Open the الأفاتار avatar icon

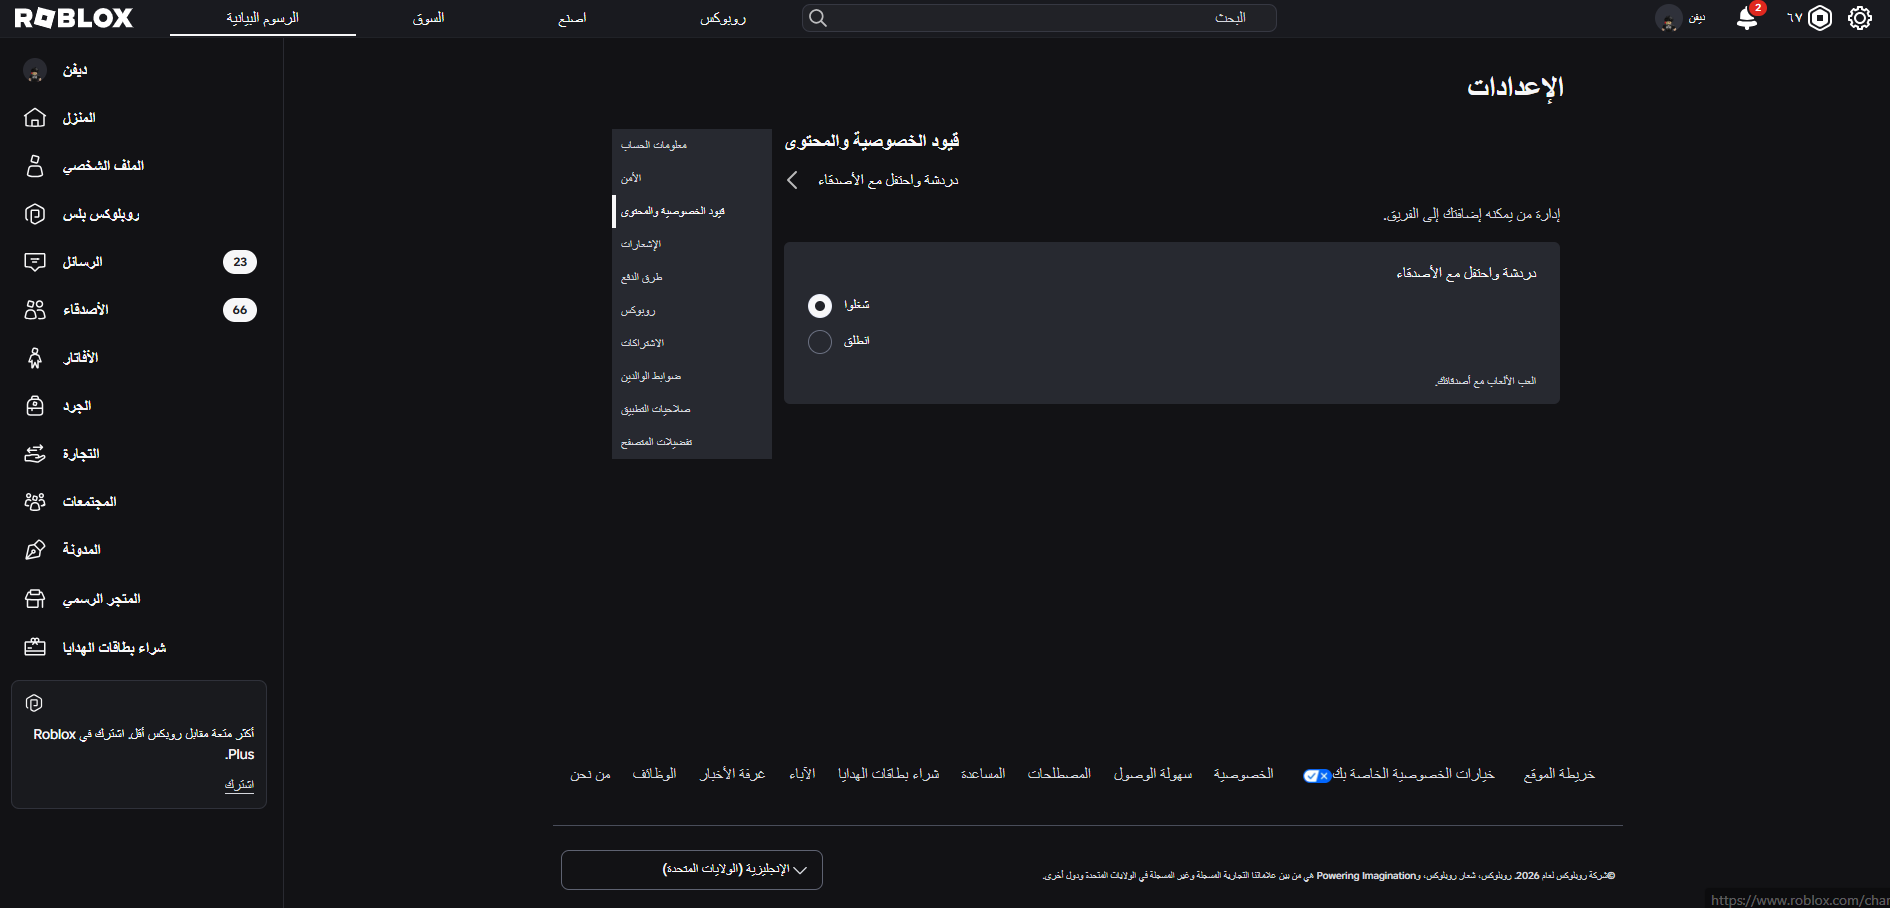[x=35, y=358]
